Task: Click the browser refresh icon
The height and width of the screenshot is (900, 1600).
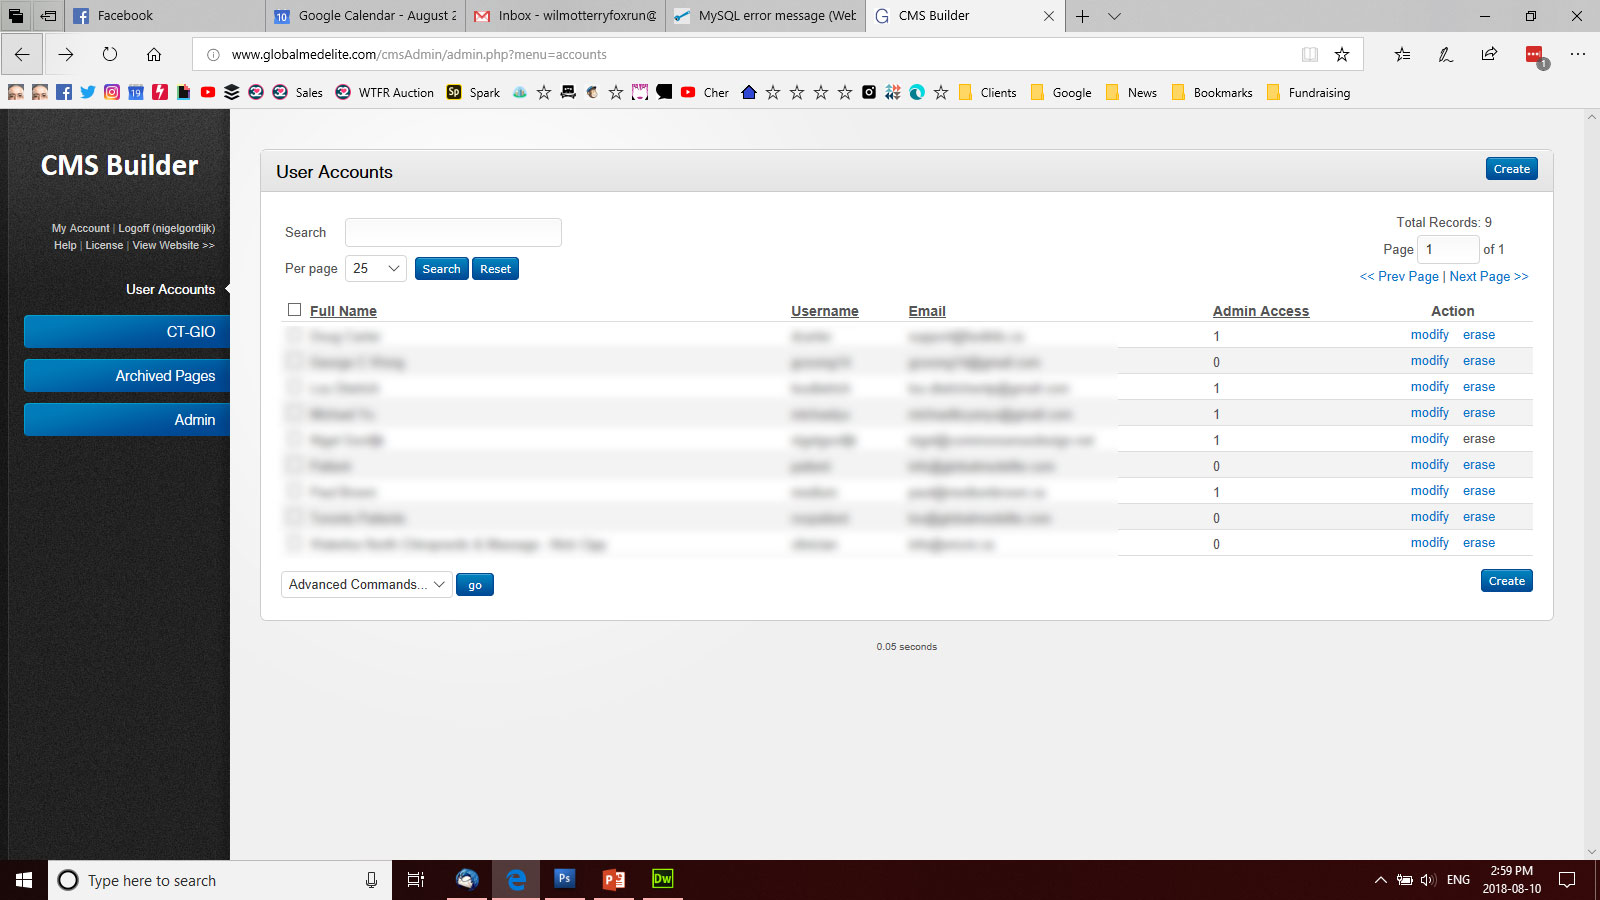Action: point(110,55)
